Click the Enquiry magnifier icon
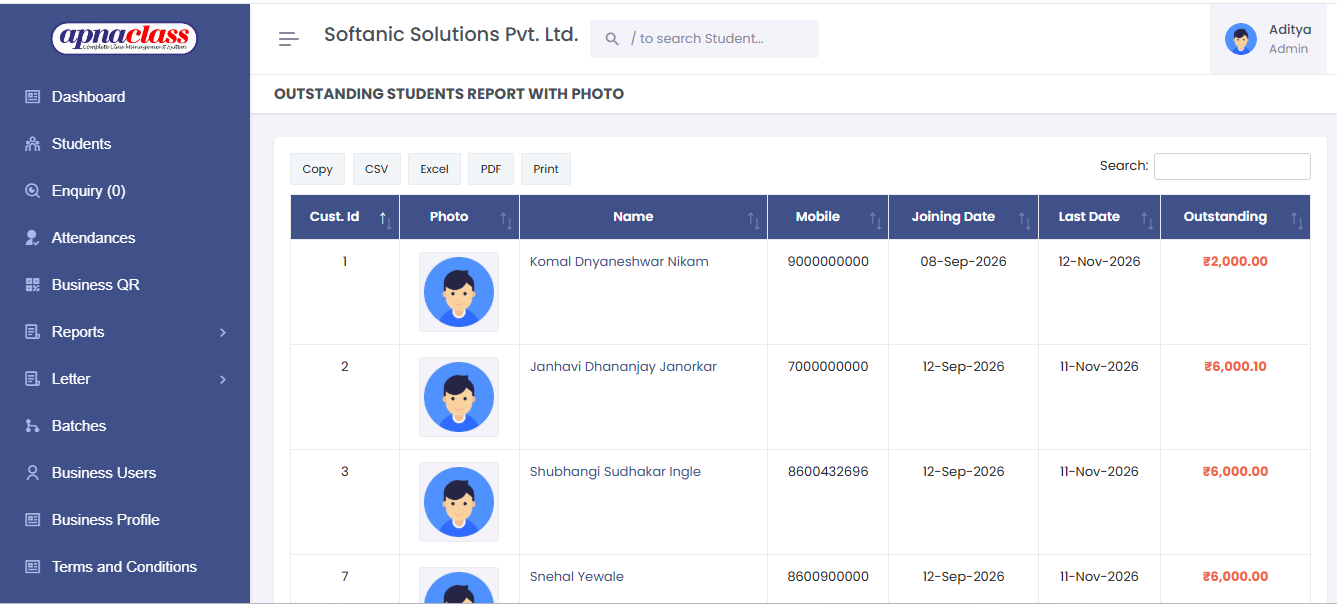 [x=33, y=191]
